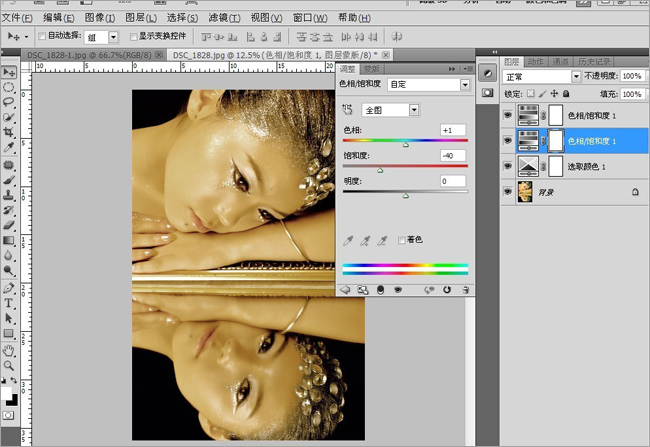Open the 滤镜 menu
Viewport: 650px width, 447px height.
coord(224,18)
